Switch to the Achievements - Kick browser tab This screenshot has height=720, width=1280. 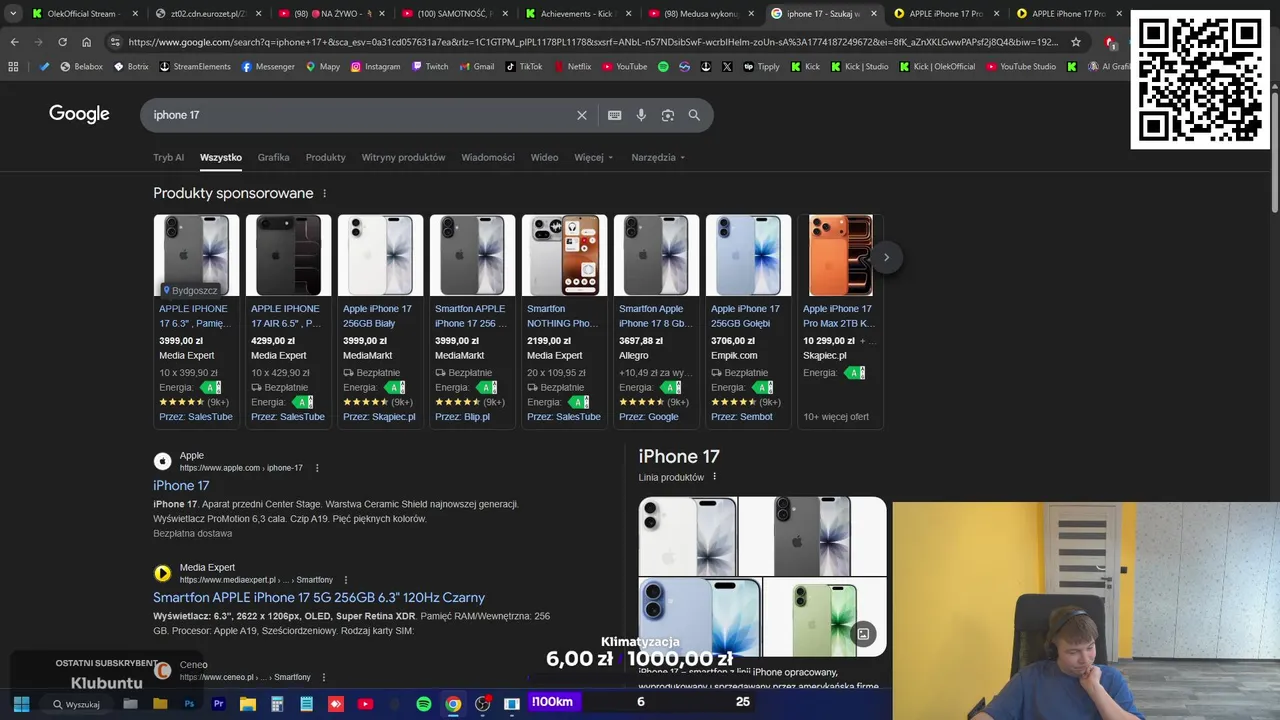click(x=576, y=14)
